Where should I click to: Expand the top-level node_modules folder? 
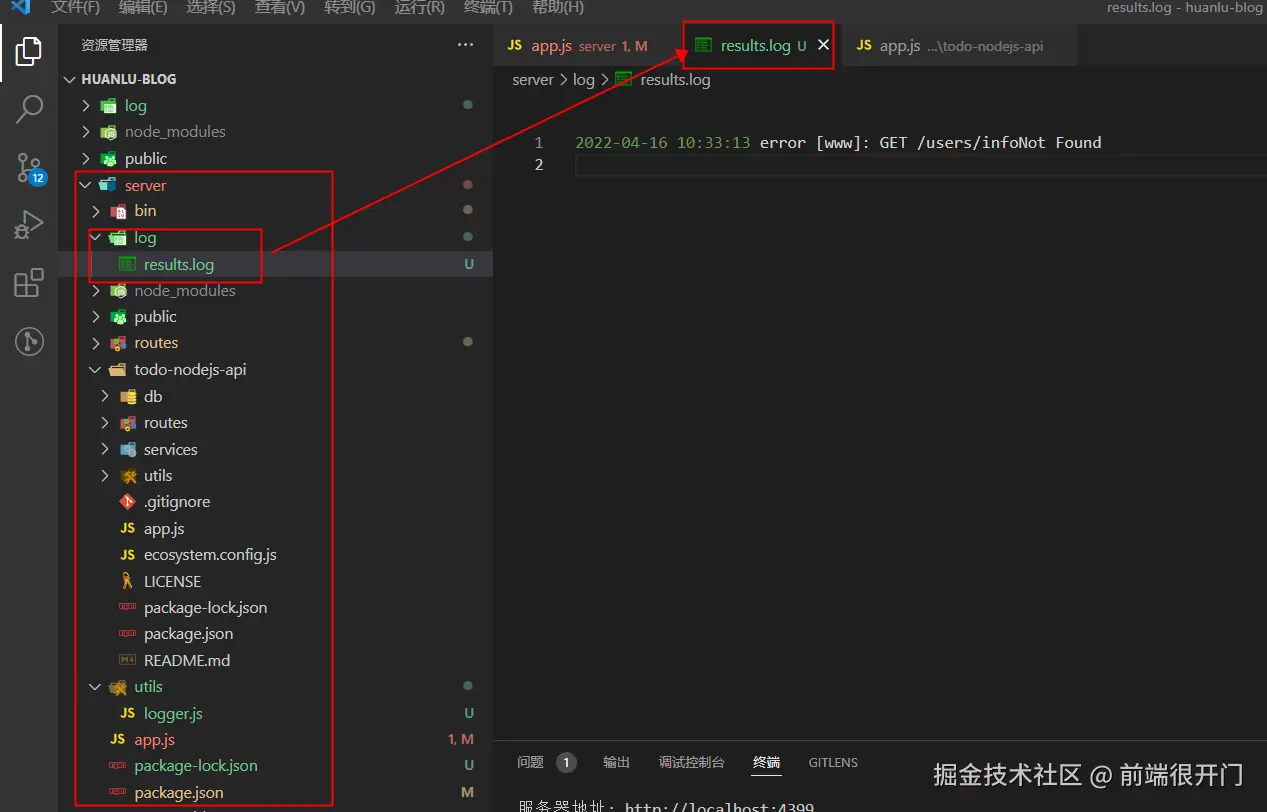86,132
